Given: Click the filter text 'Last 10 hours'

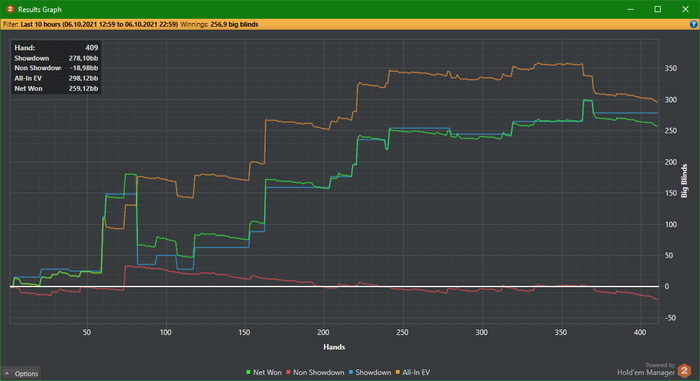Looking at the screenshot, I should [x=40, y=25].
